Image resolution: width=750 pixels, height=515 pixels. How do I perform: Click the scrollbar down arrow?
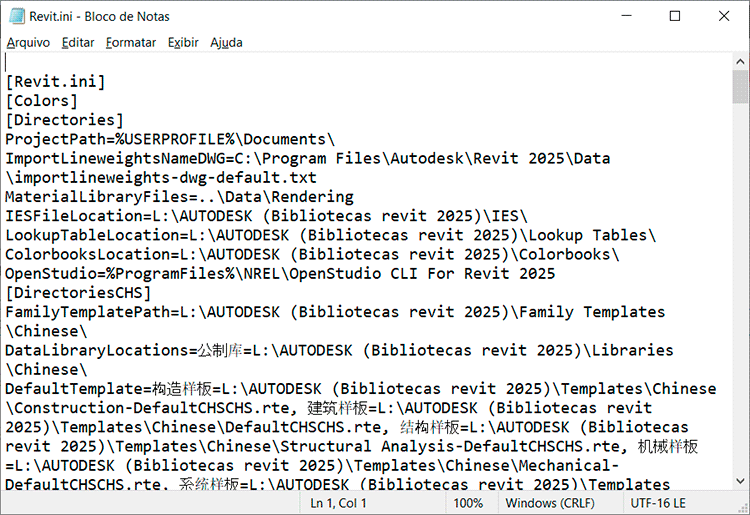click(x=740, y=481)
